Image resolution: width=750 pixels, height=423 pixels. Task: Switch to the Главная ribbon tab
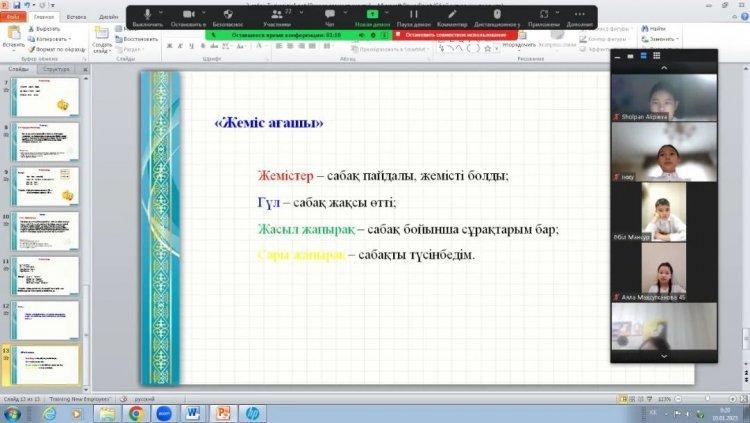(44, 17)
